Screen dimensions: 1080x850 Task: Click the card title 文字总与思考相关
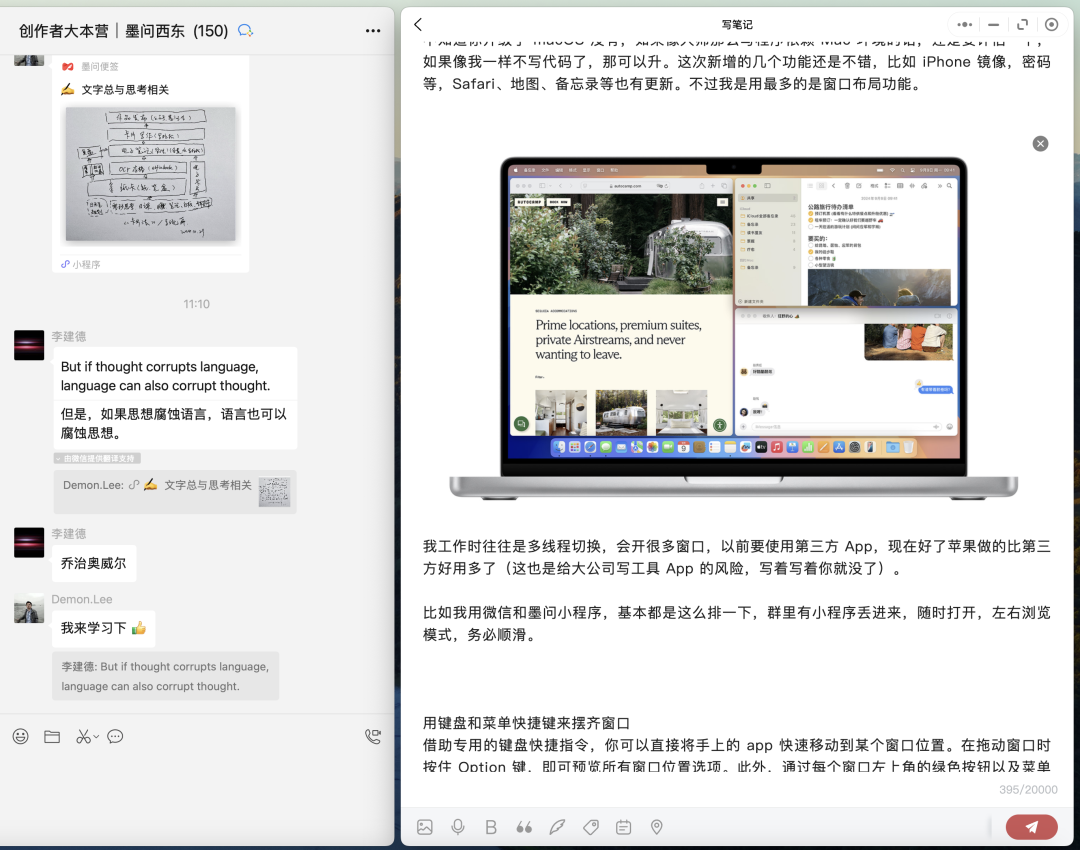pos(125,90)
